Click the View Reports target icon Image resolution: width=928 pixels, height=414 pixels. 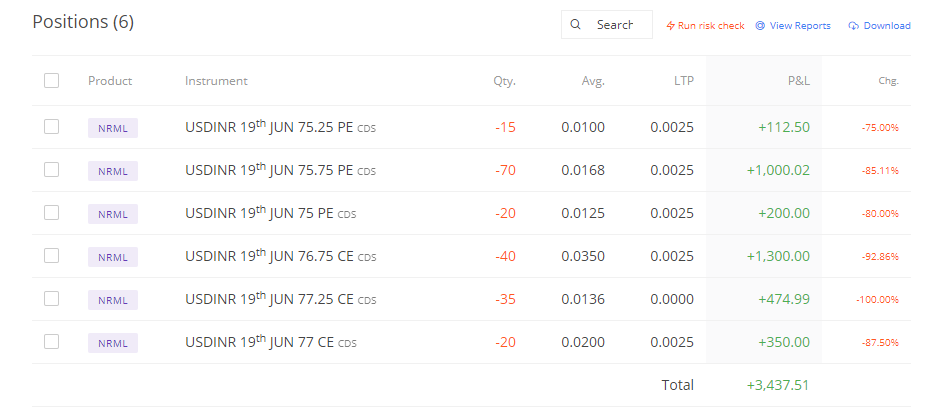click(x=760, y=26)
